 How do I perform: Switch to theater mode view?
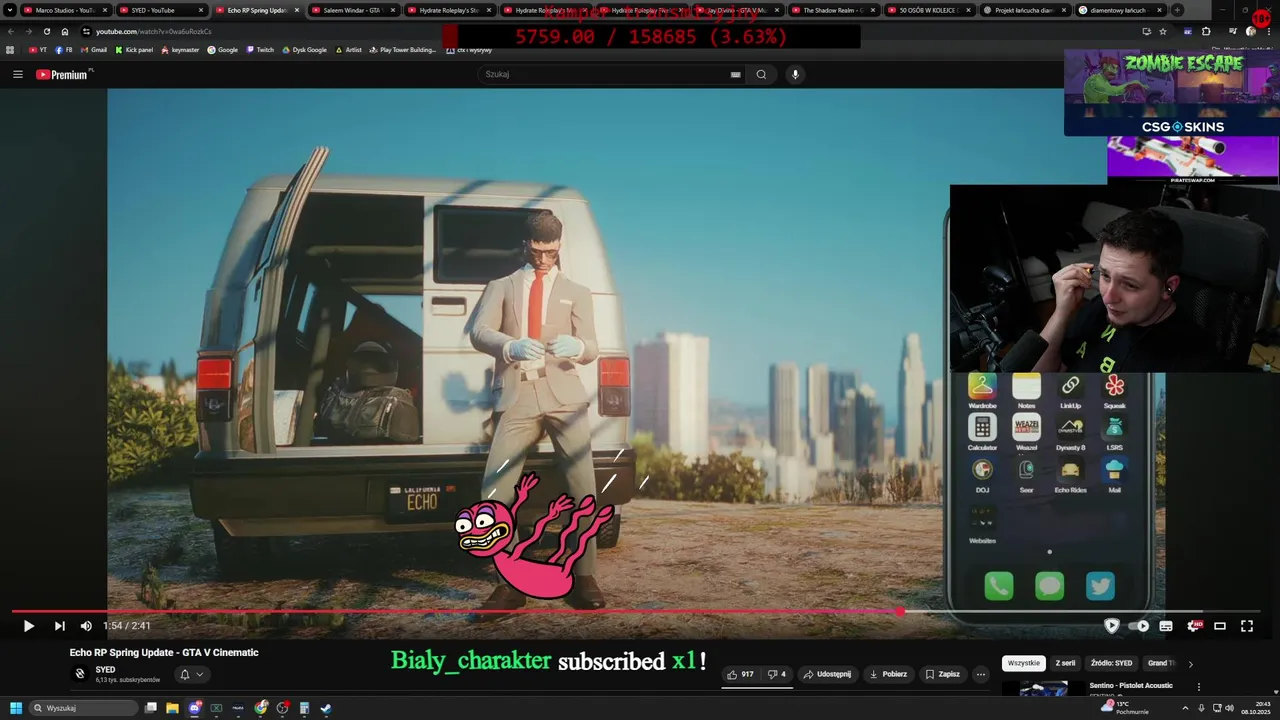click(1220, 626)
